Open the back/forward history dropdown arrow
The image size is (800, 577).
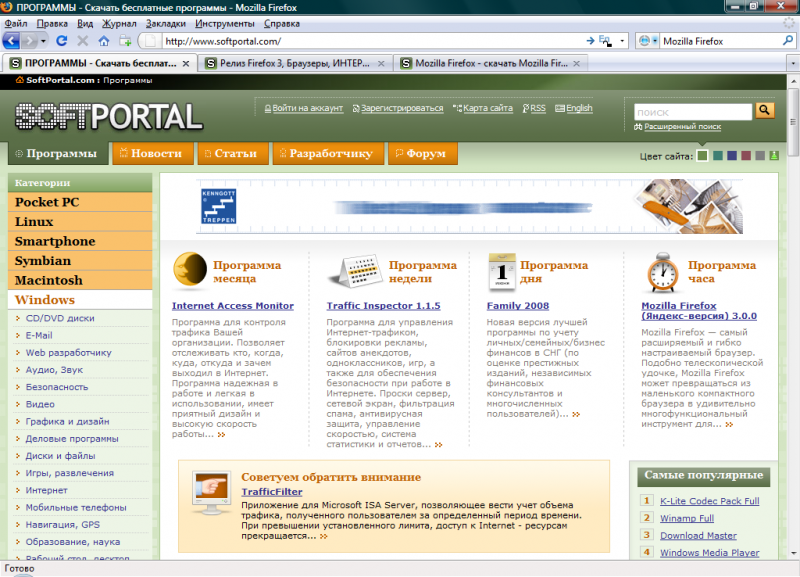(x=43, y=41)
